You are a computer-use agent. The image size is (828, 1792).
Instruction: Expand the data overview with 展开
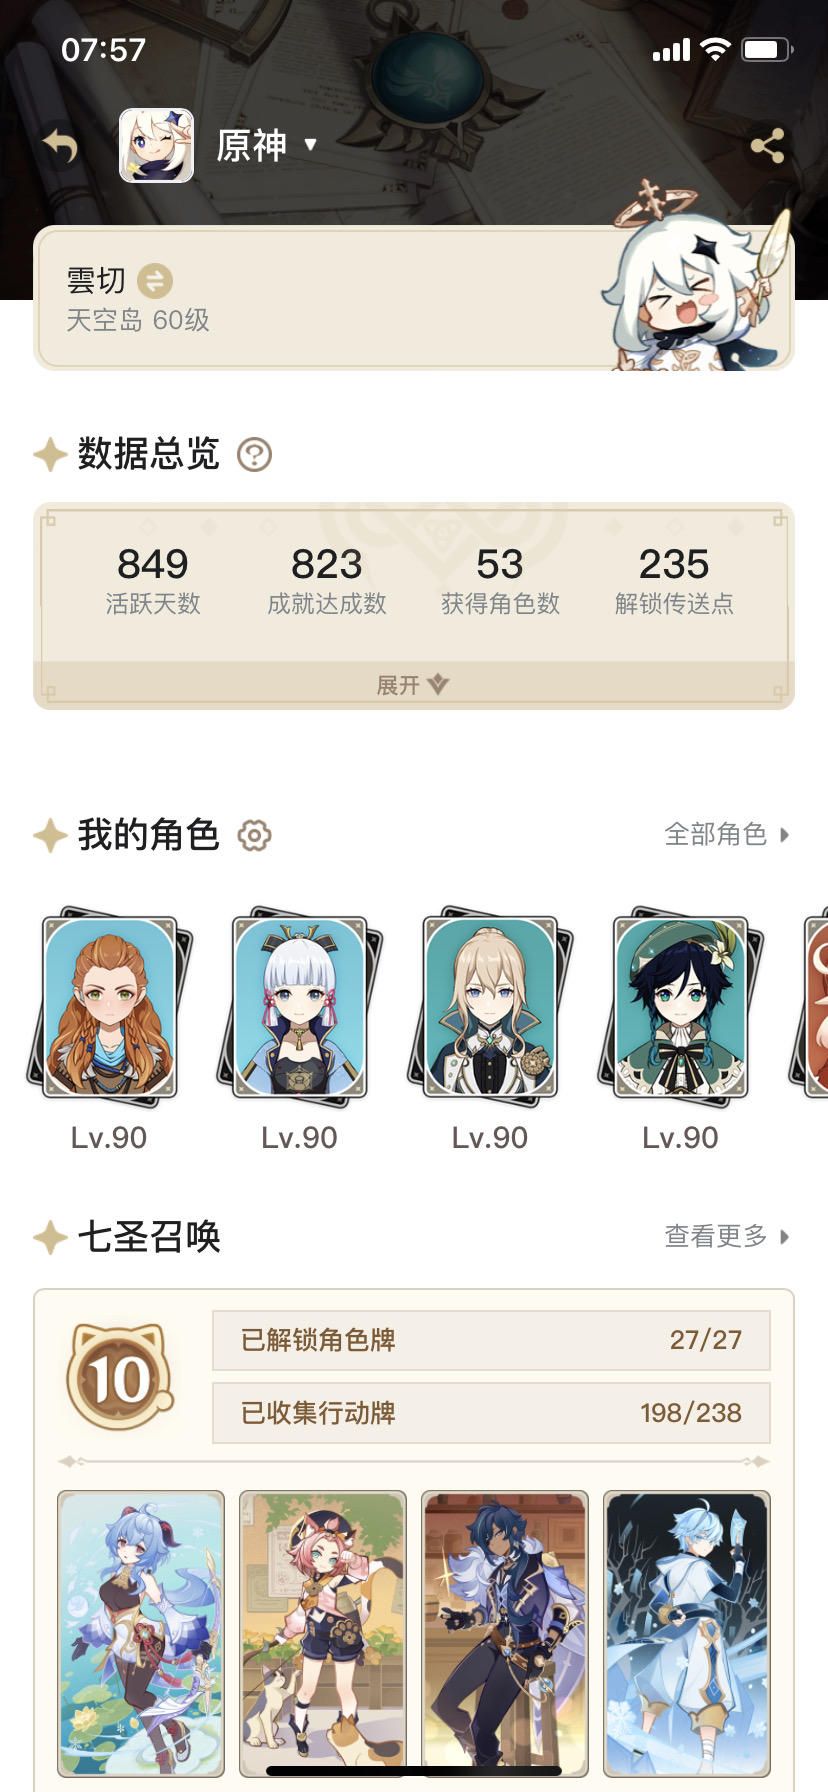click(x=413, y=685)
